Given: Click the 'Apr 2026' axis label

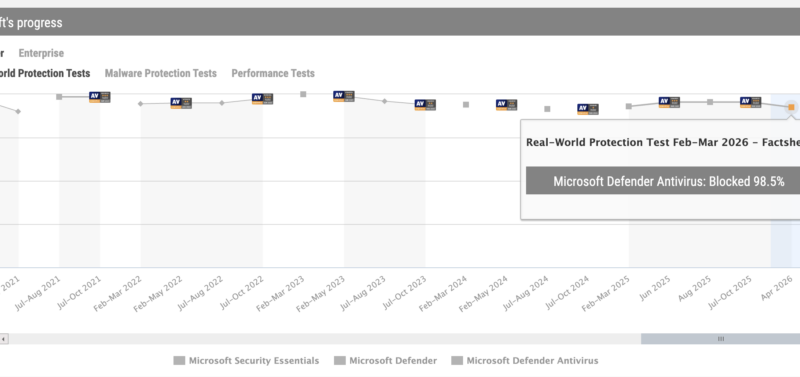Looking at the screenshot, I should 777,288.
